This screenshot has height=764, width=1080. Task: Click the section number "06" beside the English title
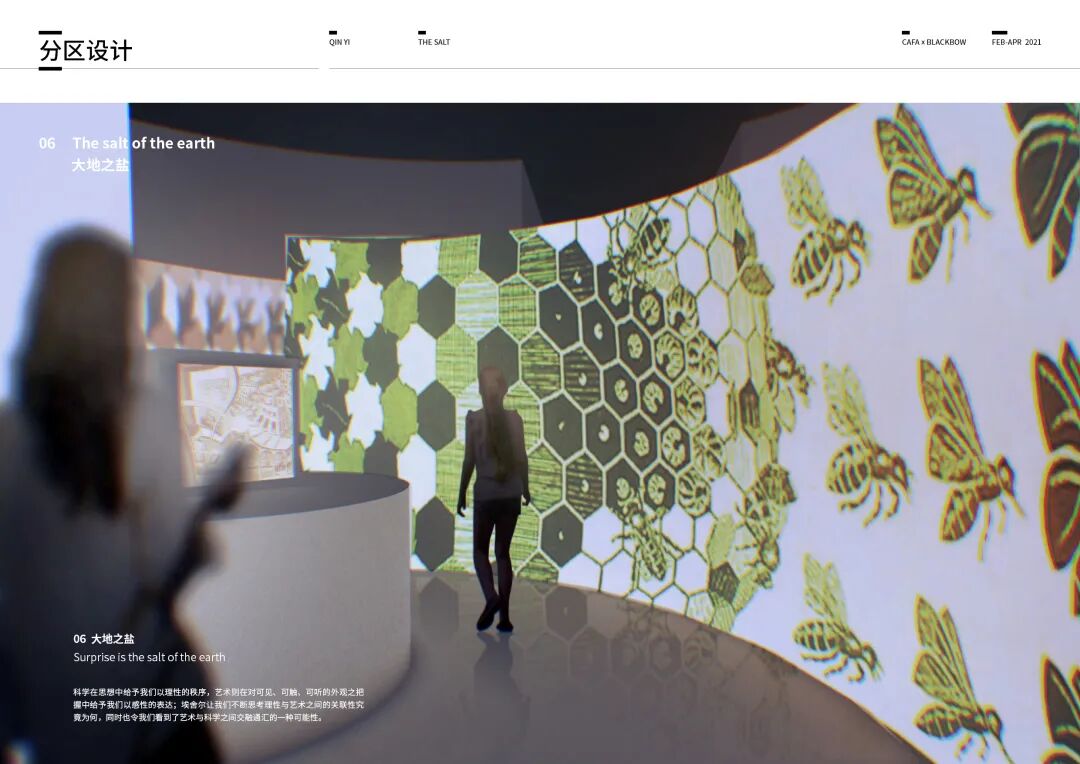coord(47,143)
